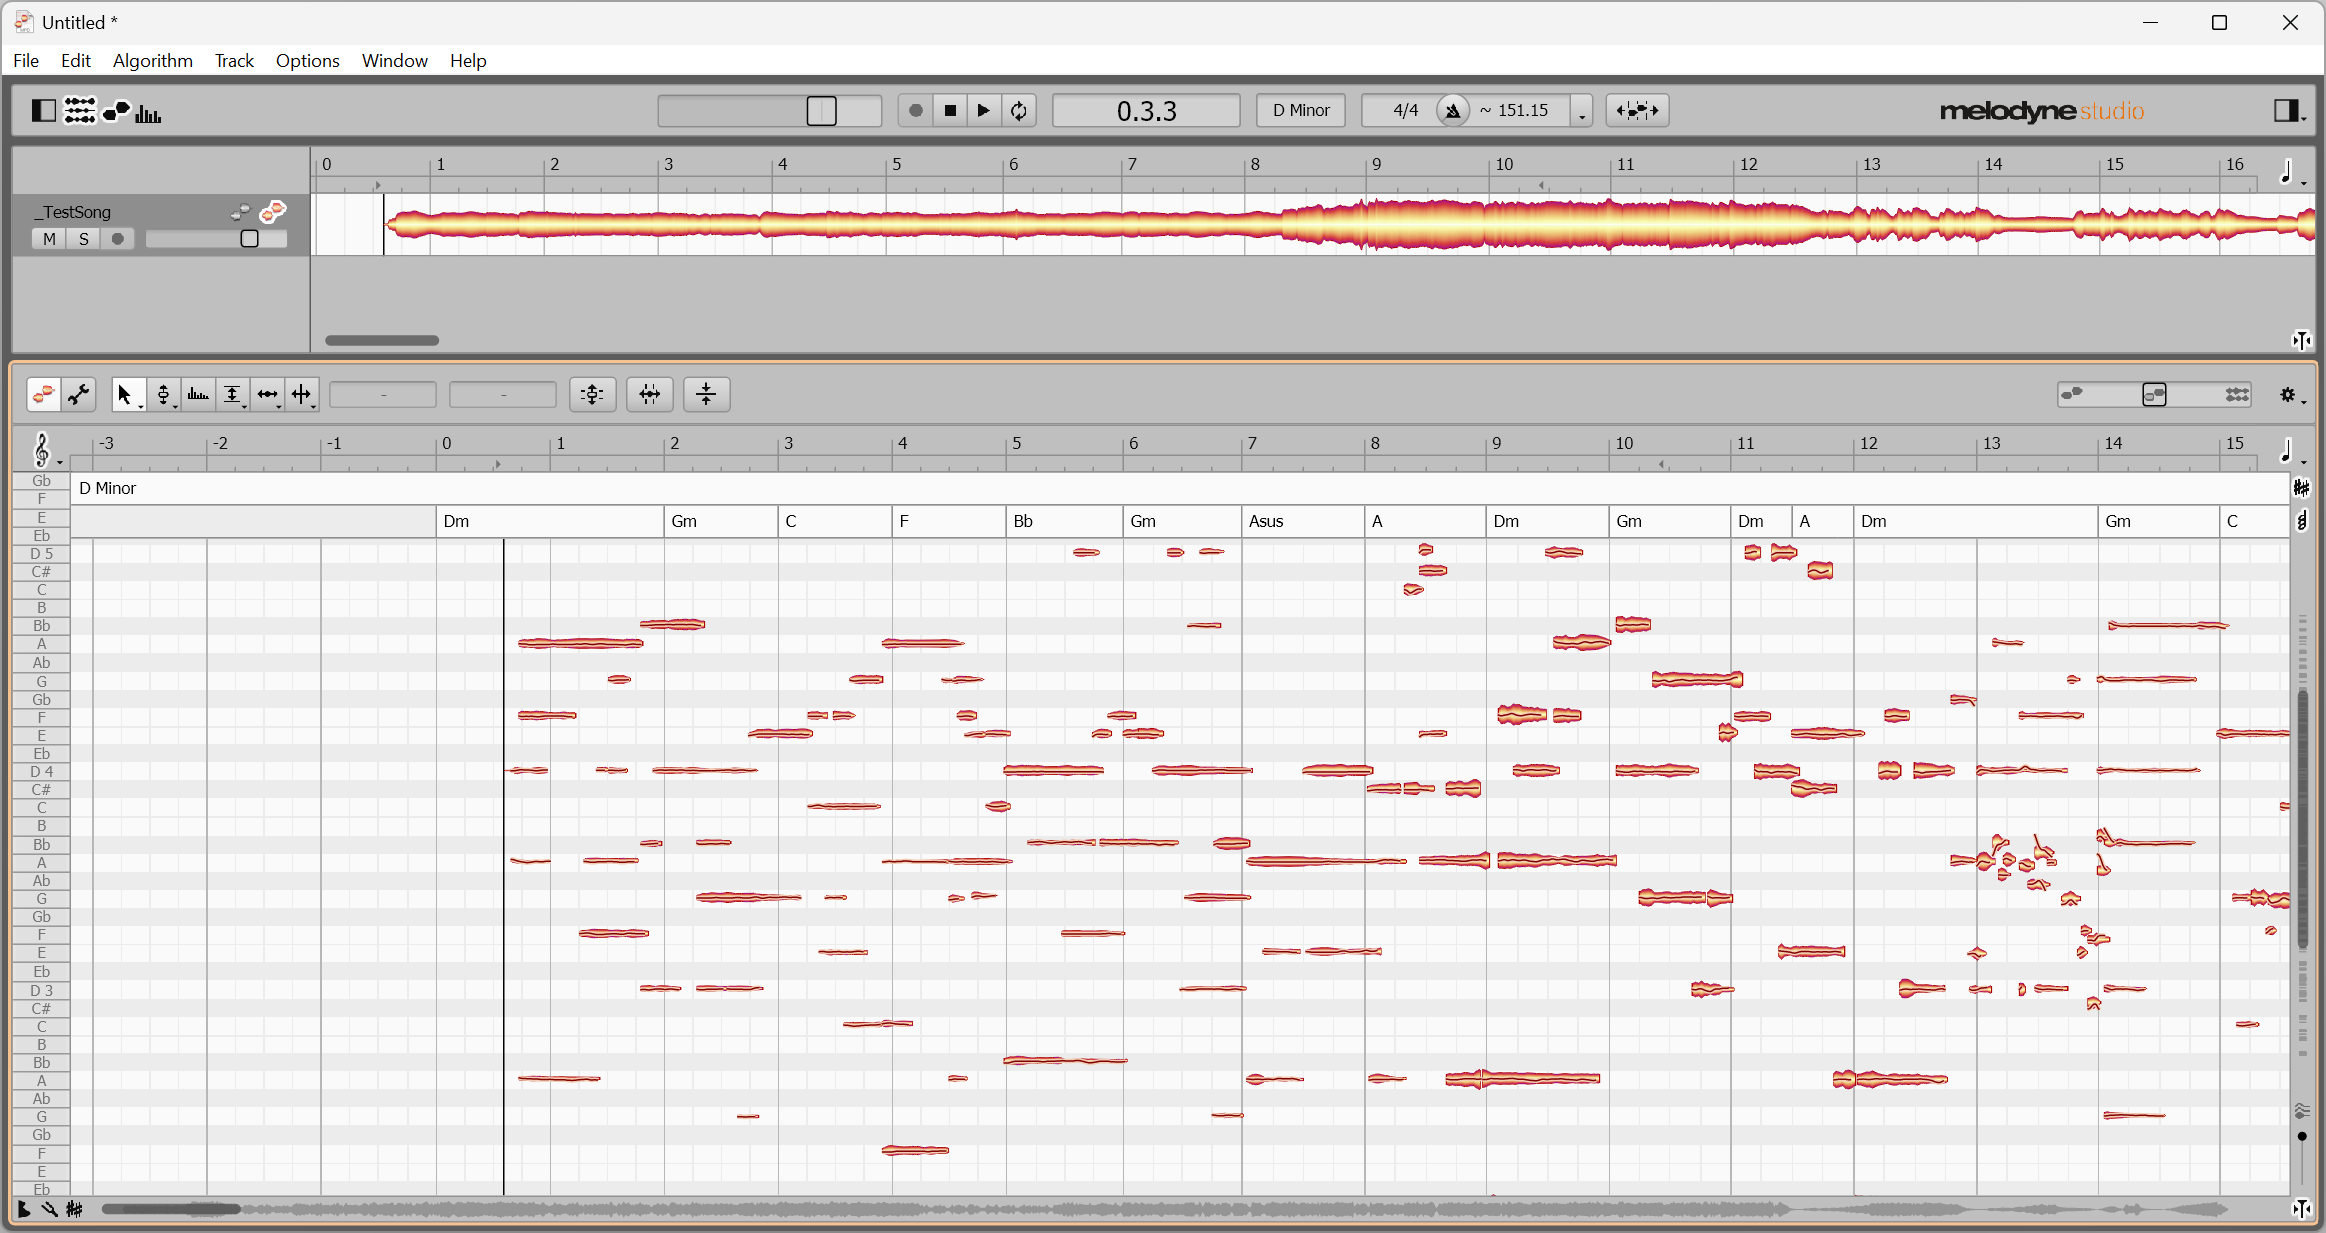Click the Quantize Time macro button
Image resolution: width=2326 pixels, height=1233 pixels.
650,394
